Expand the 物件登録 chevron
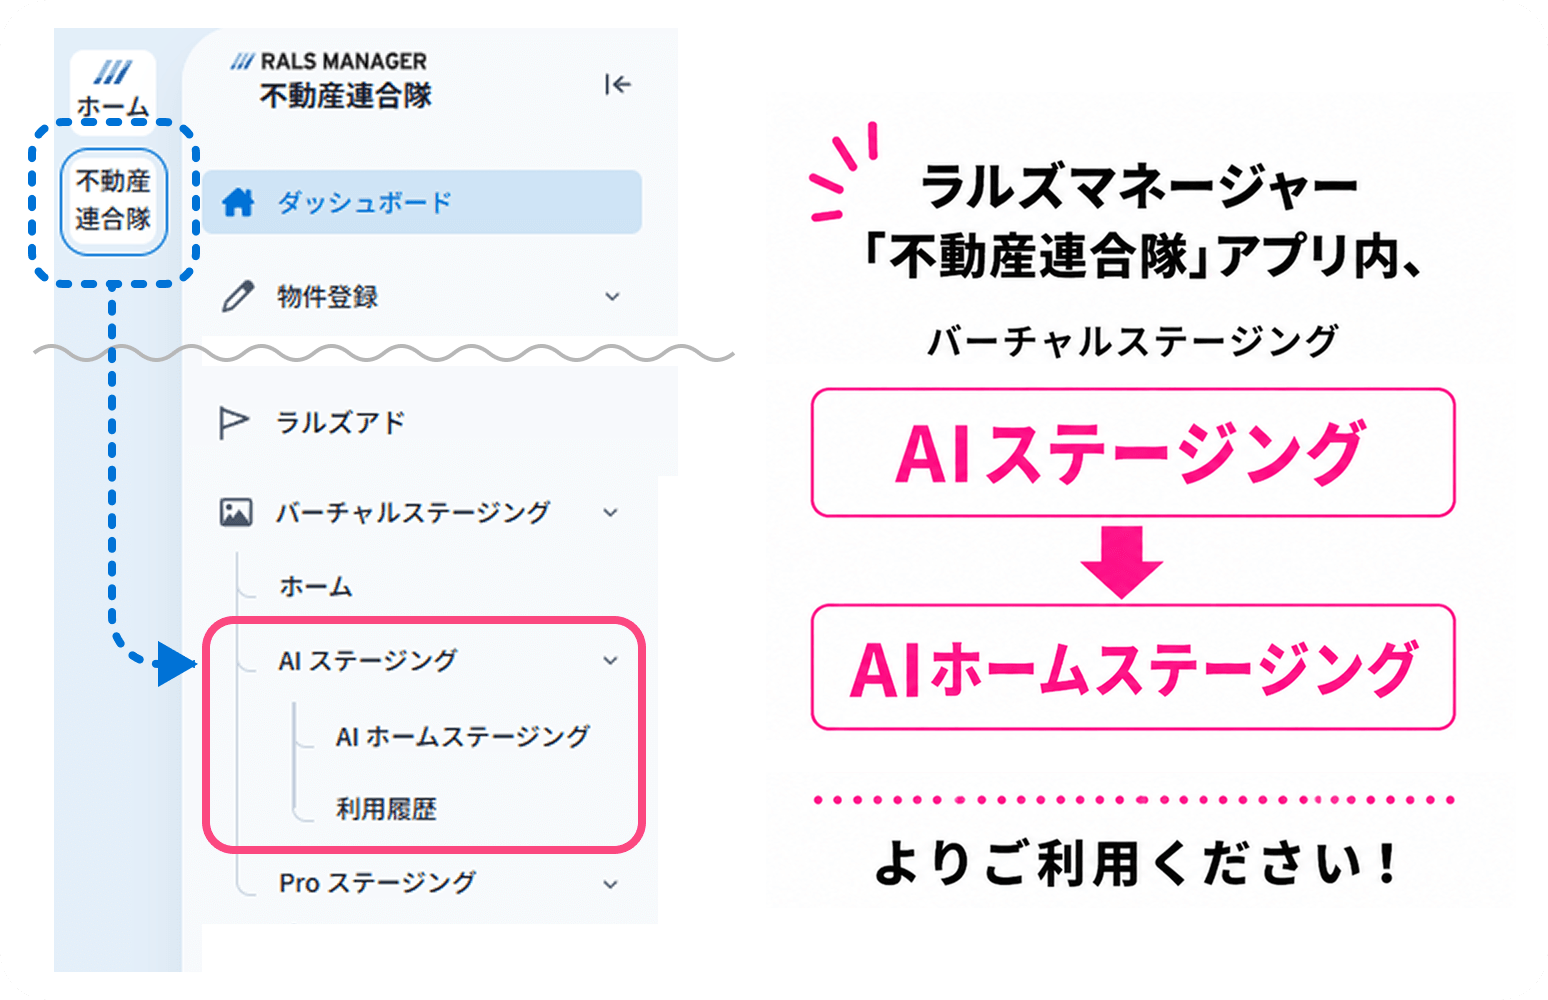The width and height of the screenshot is (1548, 1000). pos(612,297)
